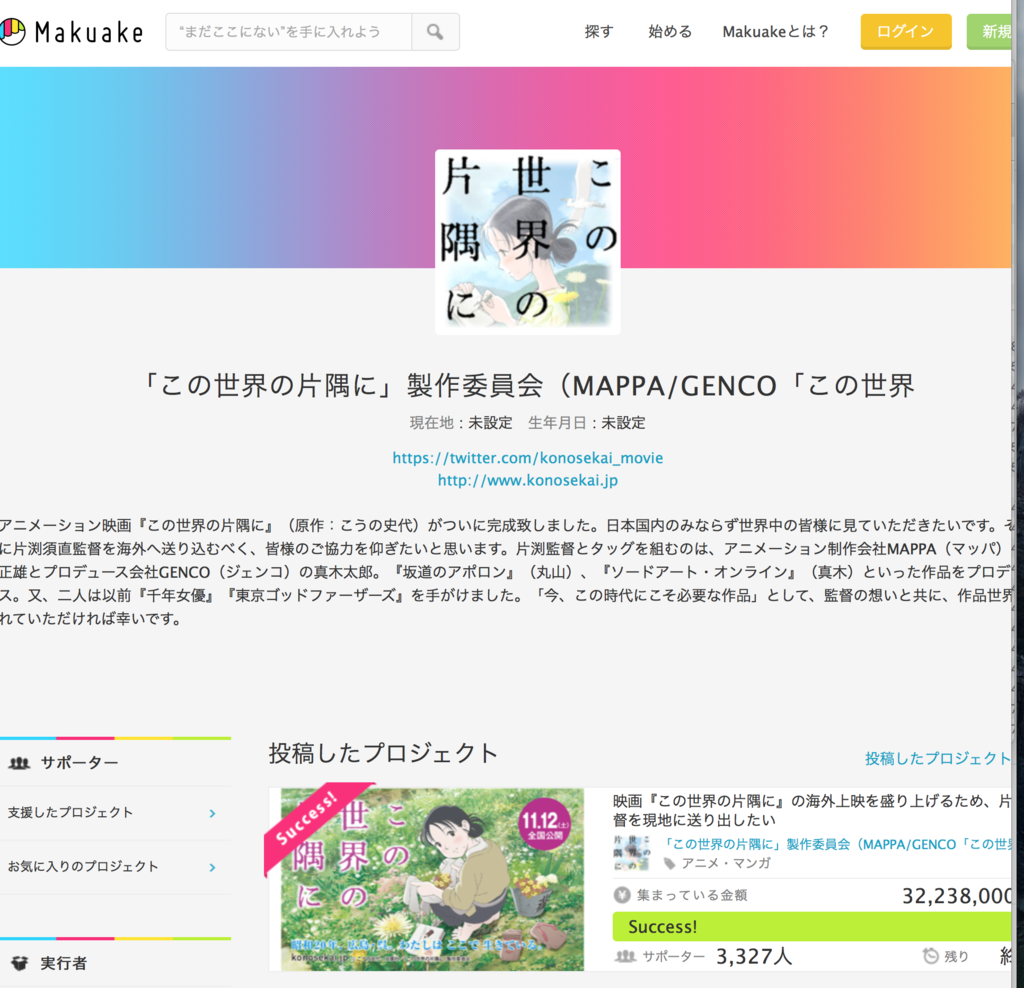Click the サポーター sidebar heading text
The image size is (1024, 988).
pyautogui.click(x=80, y=763)
